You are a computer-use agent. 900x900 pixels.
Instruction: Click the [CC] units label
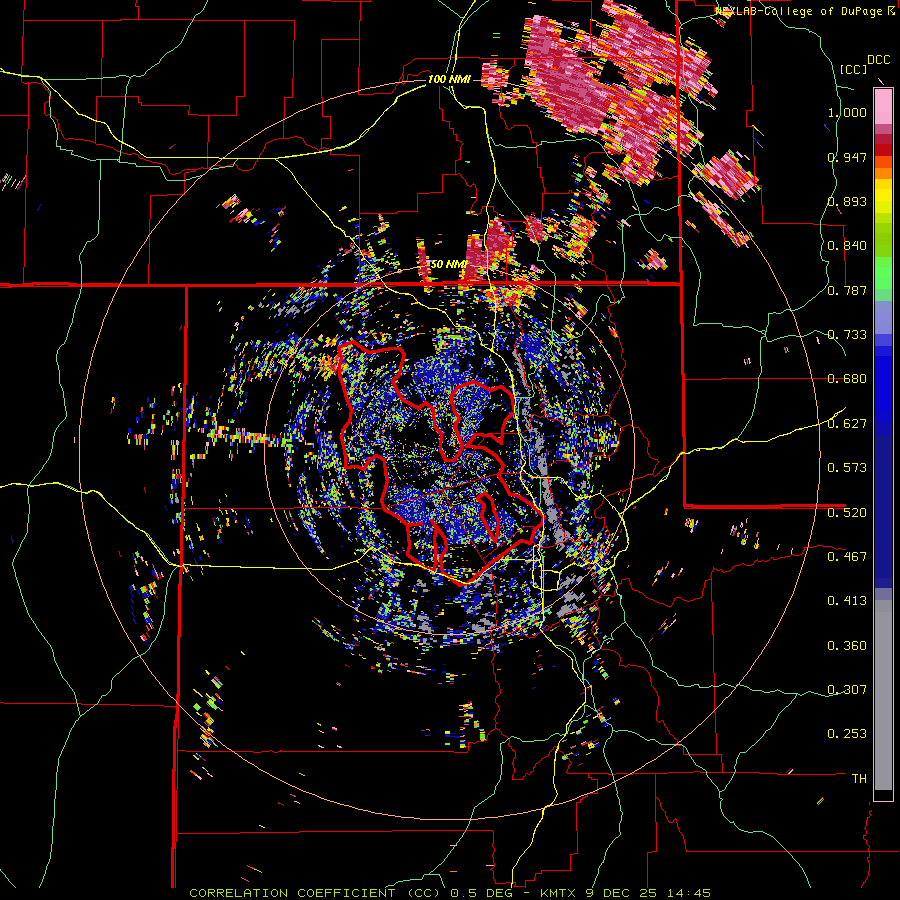[854, 70]
